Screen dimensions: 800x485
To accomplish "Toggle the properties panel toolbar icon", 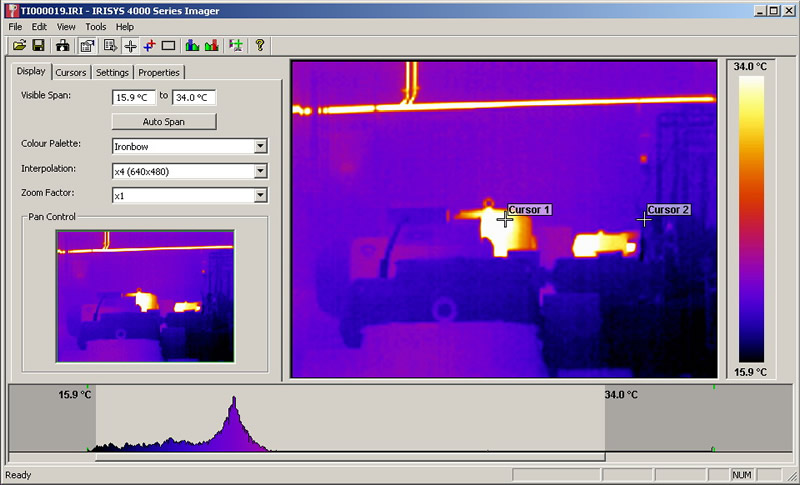I will pyautogui.click(x=88, y=45).
